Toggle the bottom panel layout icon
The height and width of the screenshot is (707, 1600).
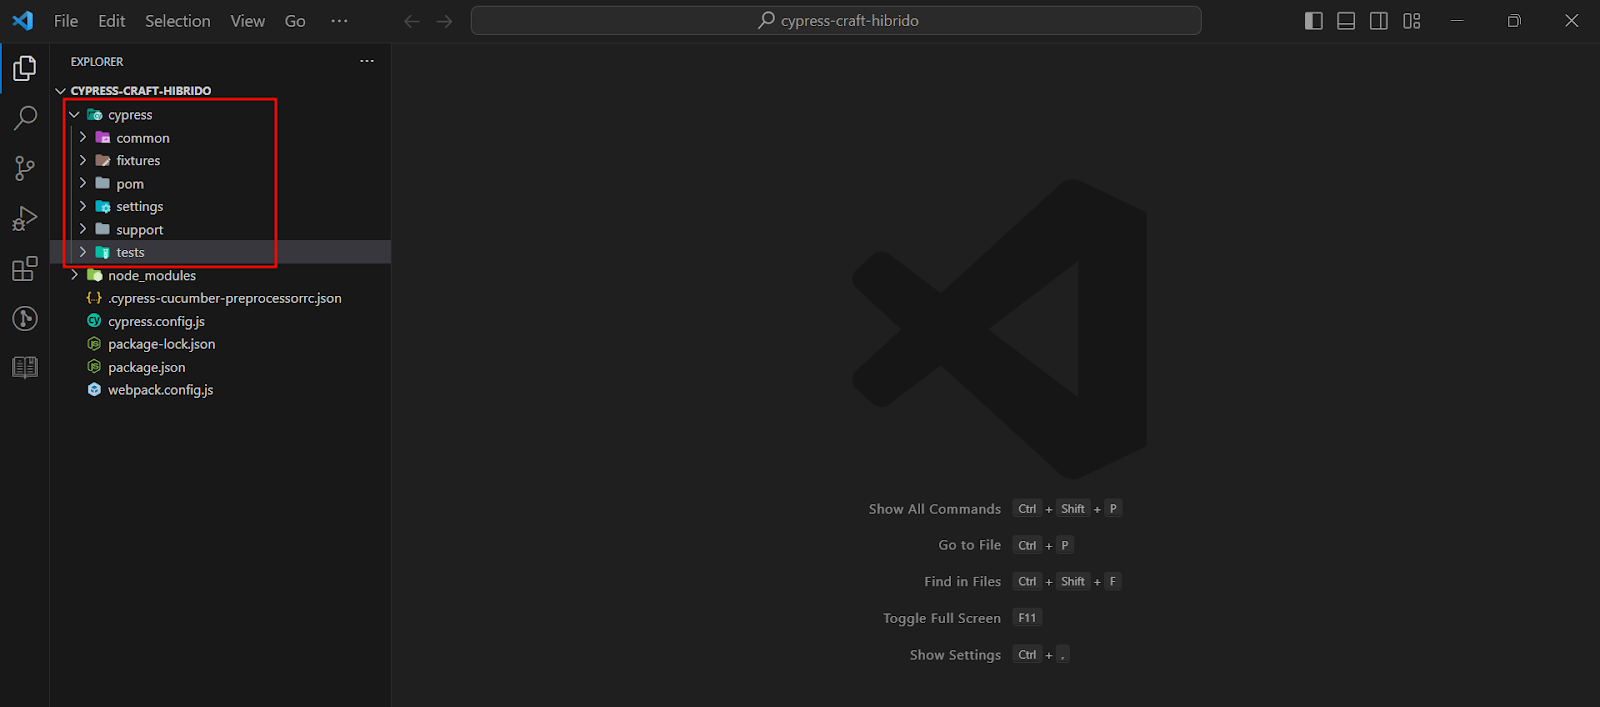1346,21
